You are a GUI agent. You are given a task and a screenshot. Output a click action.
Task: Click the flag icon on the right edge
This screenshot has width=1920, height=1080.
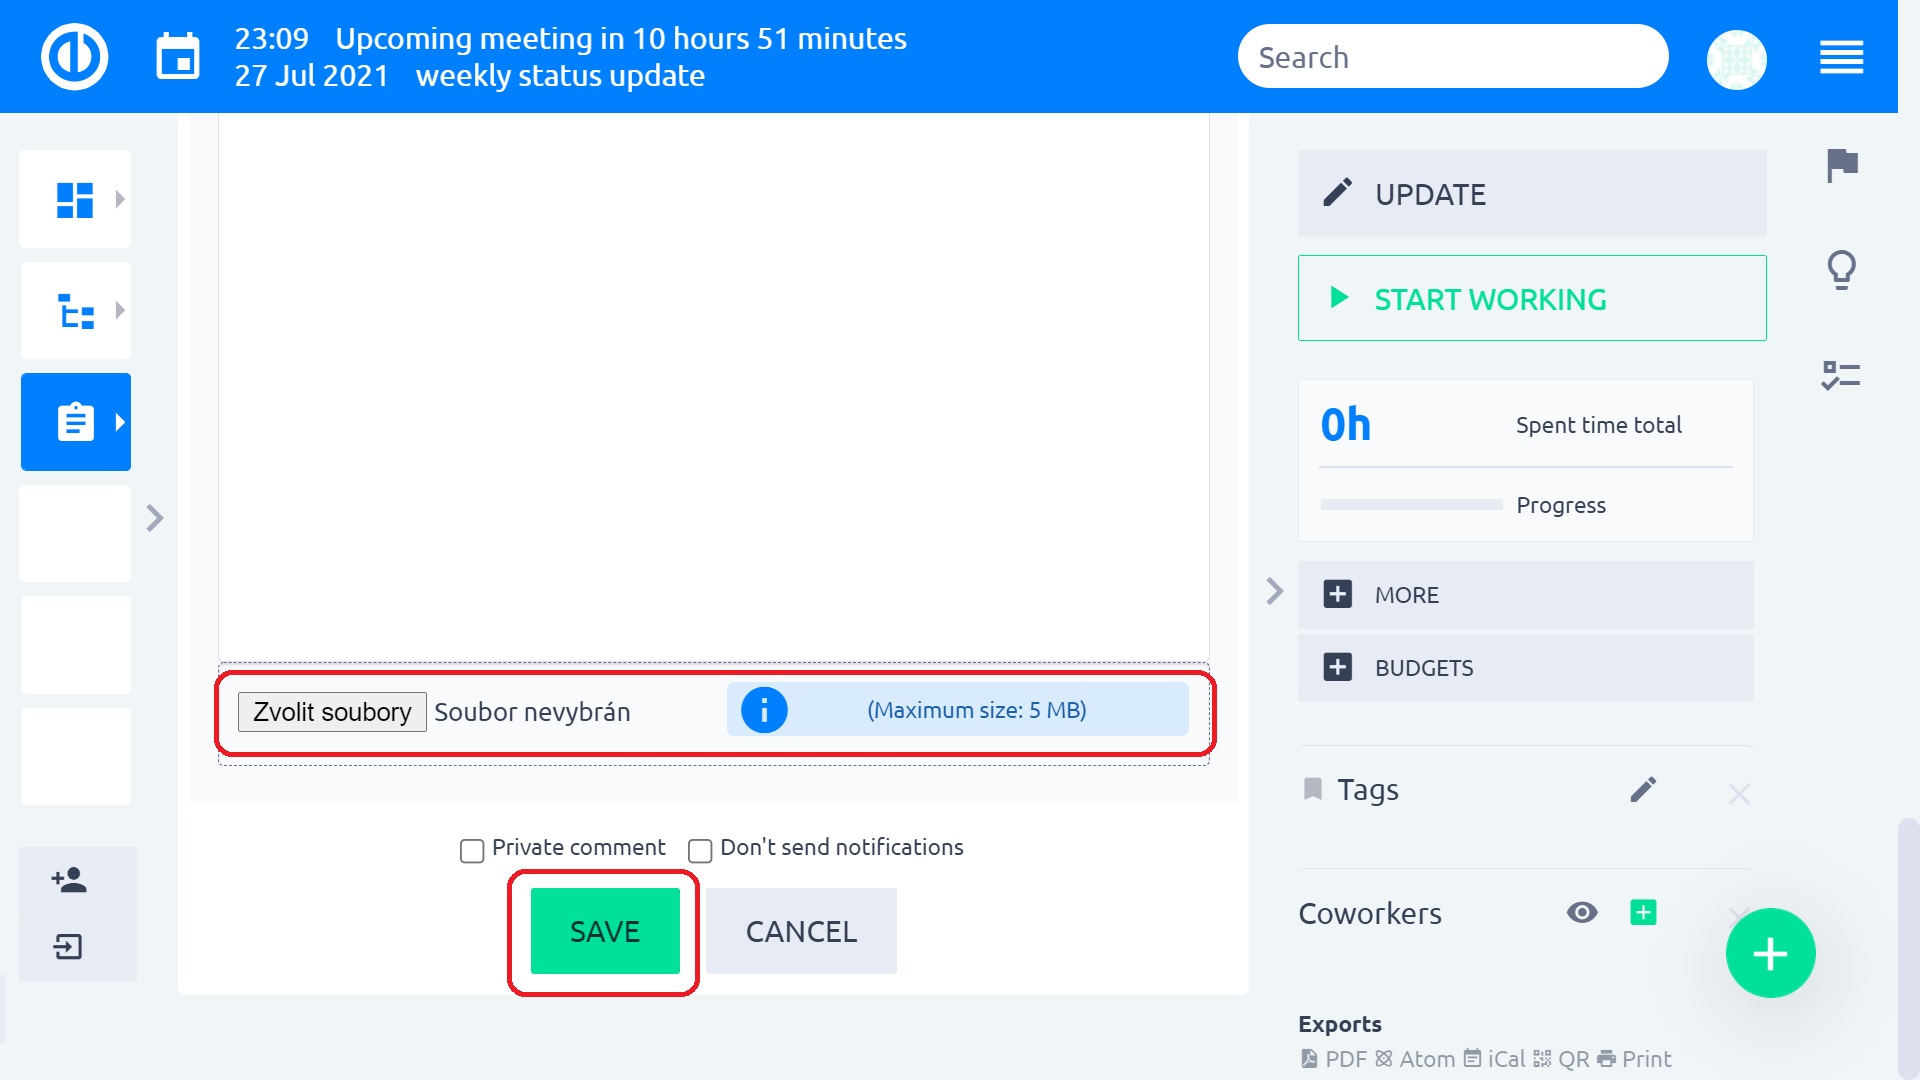1842,166
